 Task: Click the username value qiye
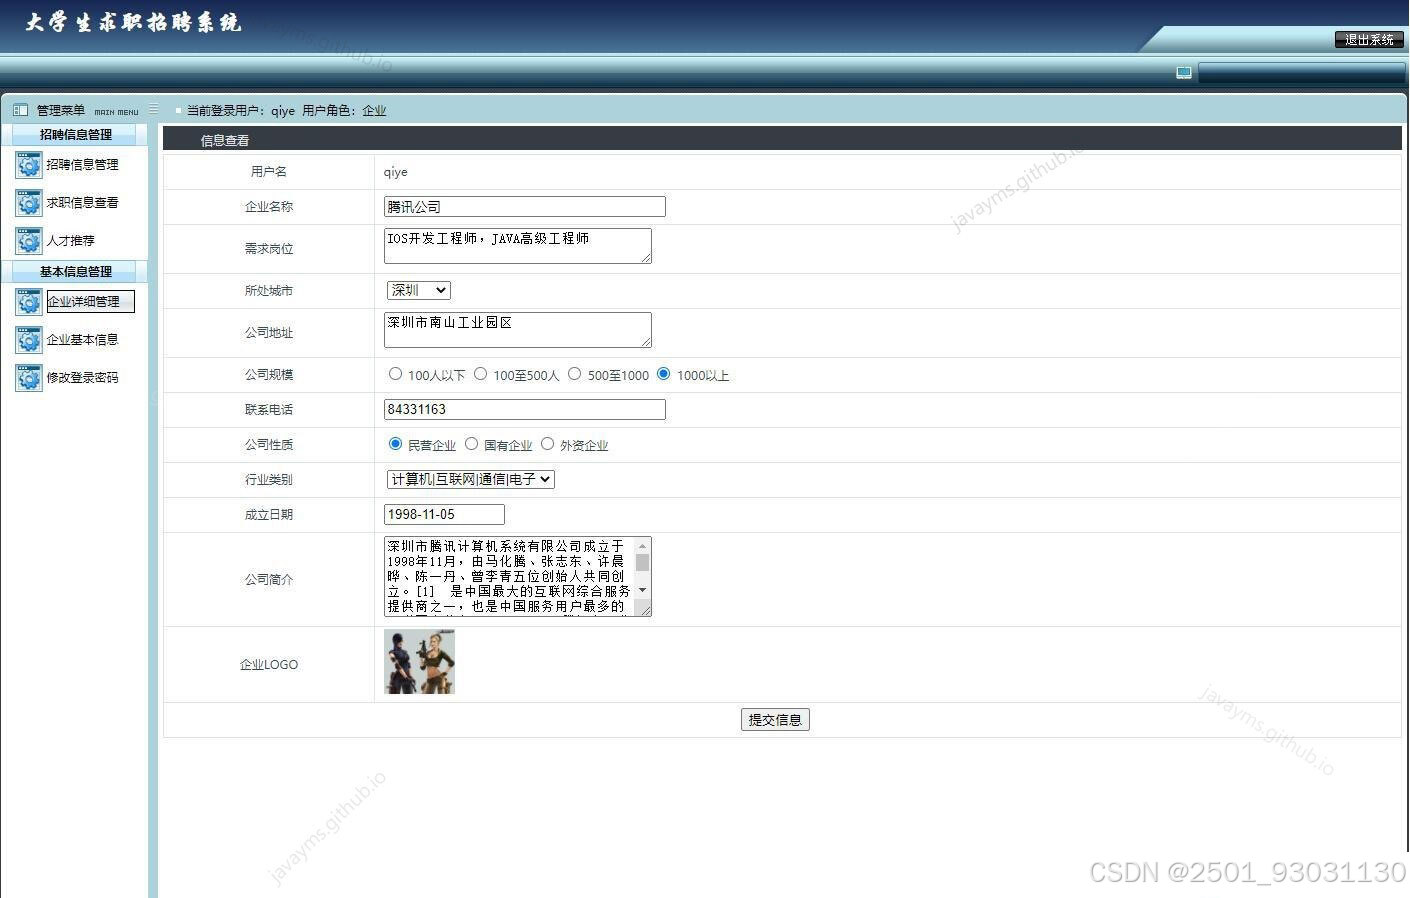click(396, 172)
